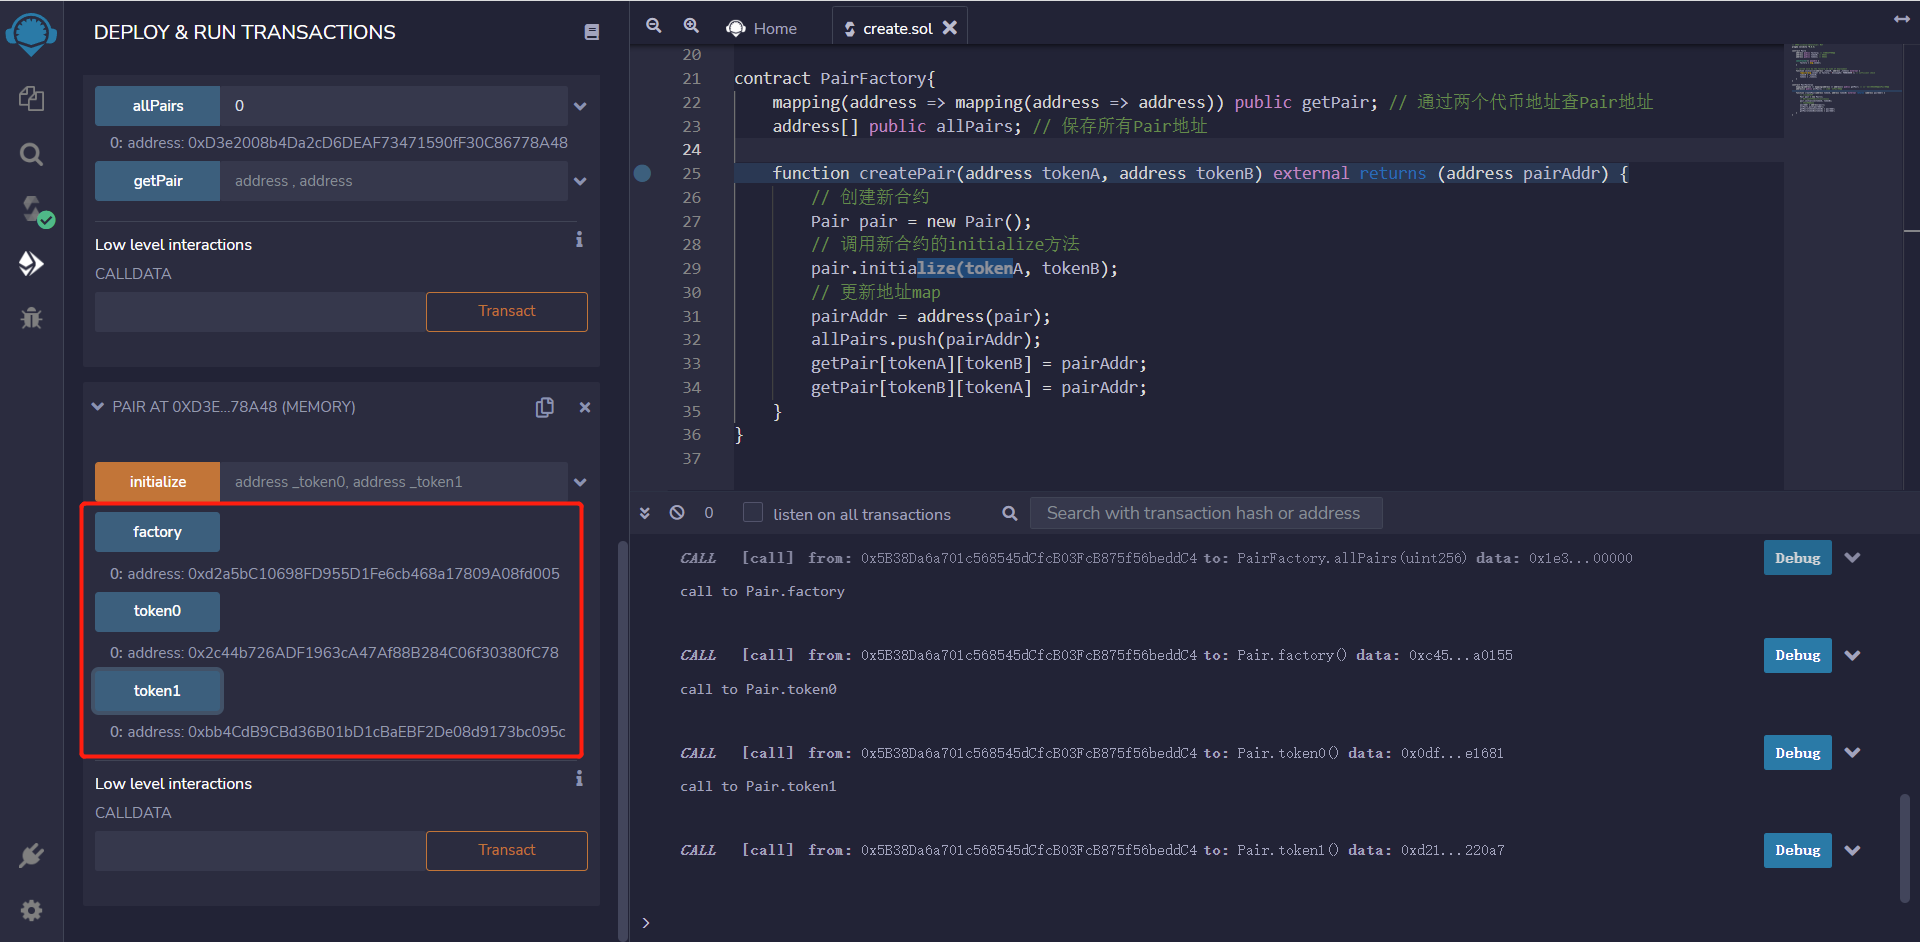Open the File Explorer sidebar icon
The image size is (1920, 942).
[x=31, y=98]
